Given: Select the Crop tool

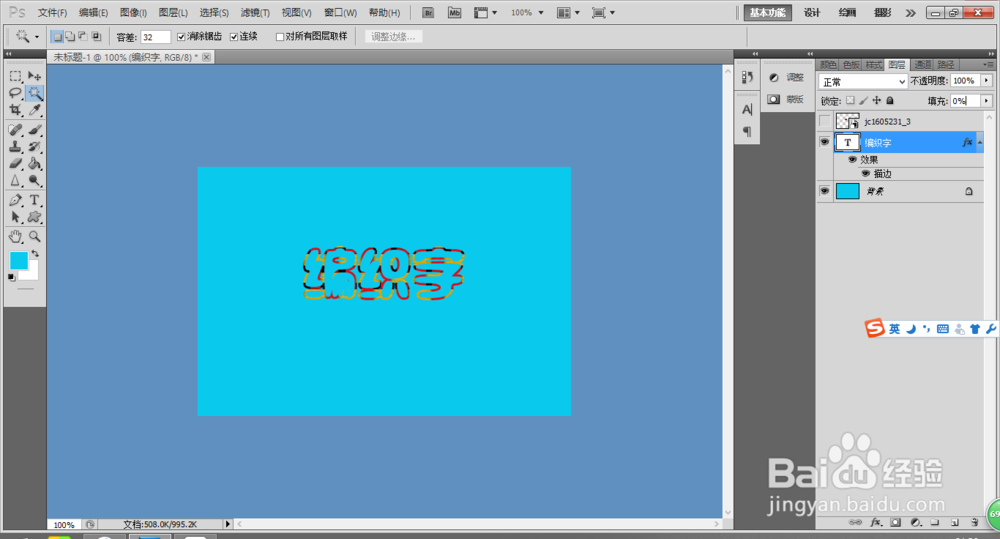Looking at the screenshot, I should point(15,110).
